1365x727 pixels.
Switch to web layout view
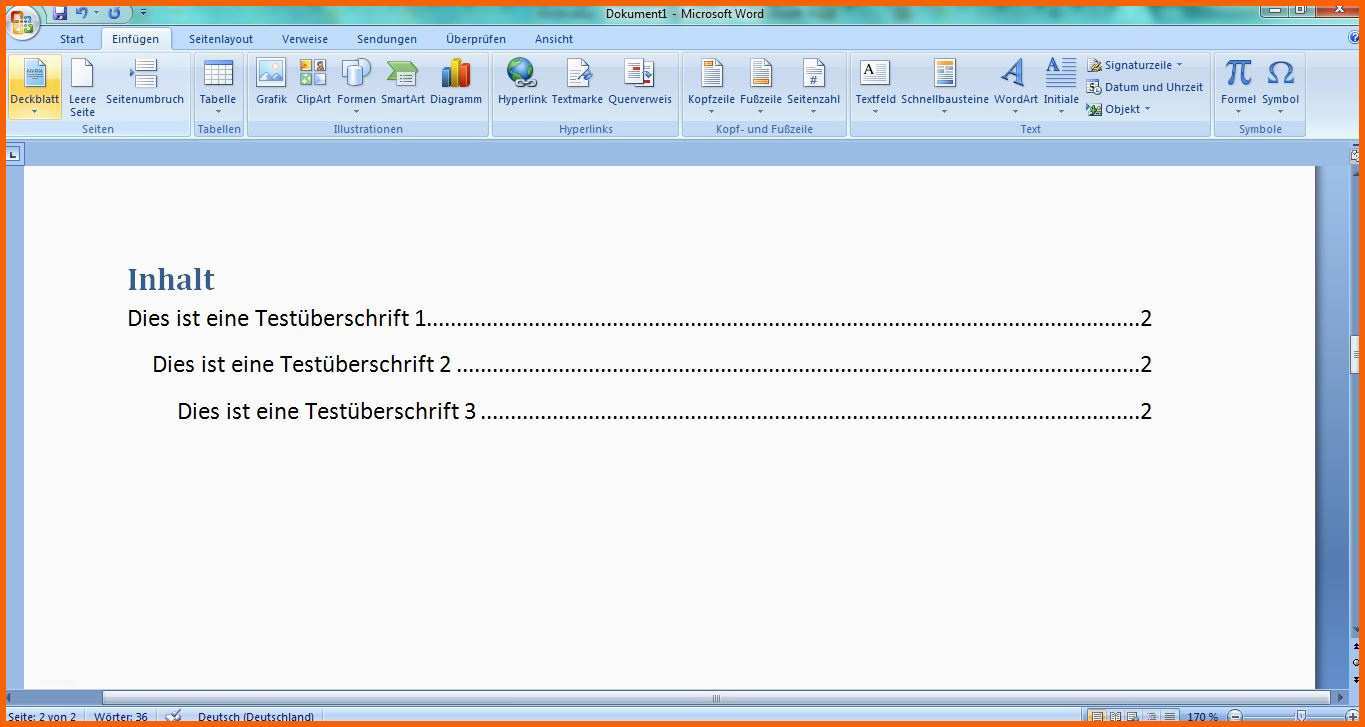click(x=1133, y=716)
